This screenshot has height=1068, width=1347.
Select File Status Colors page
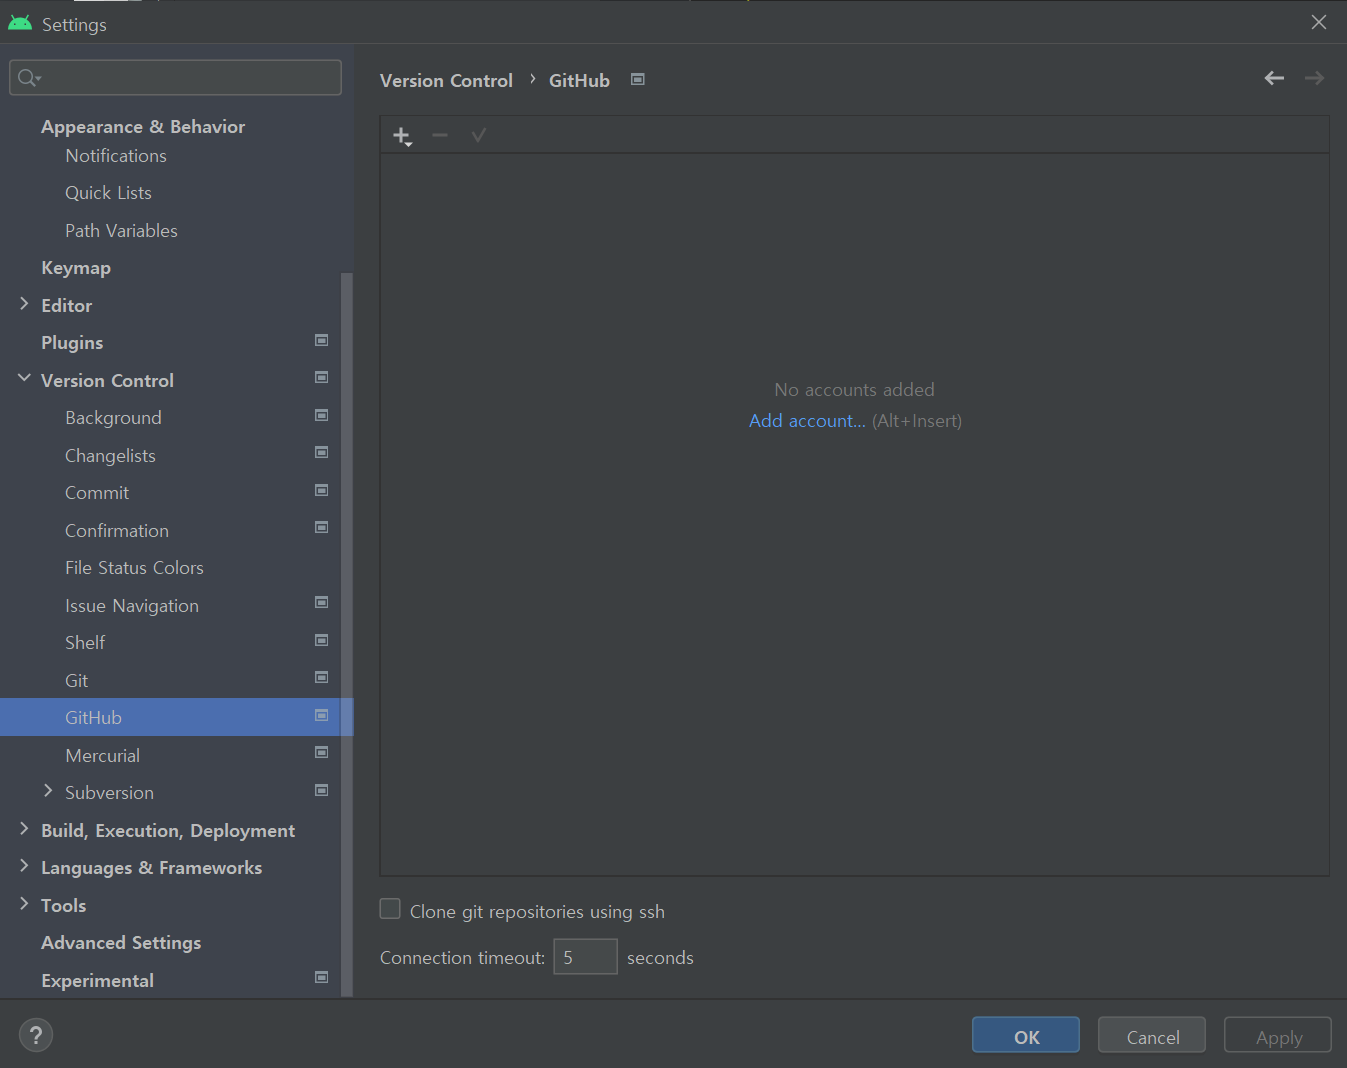(x=134, y=568)
